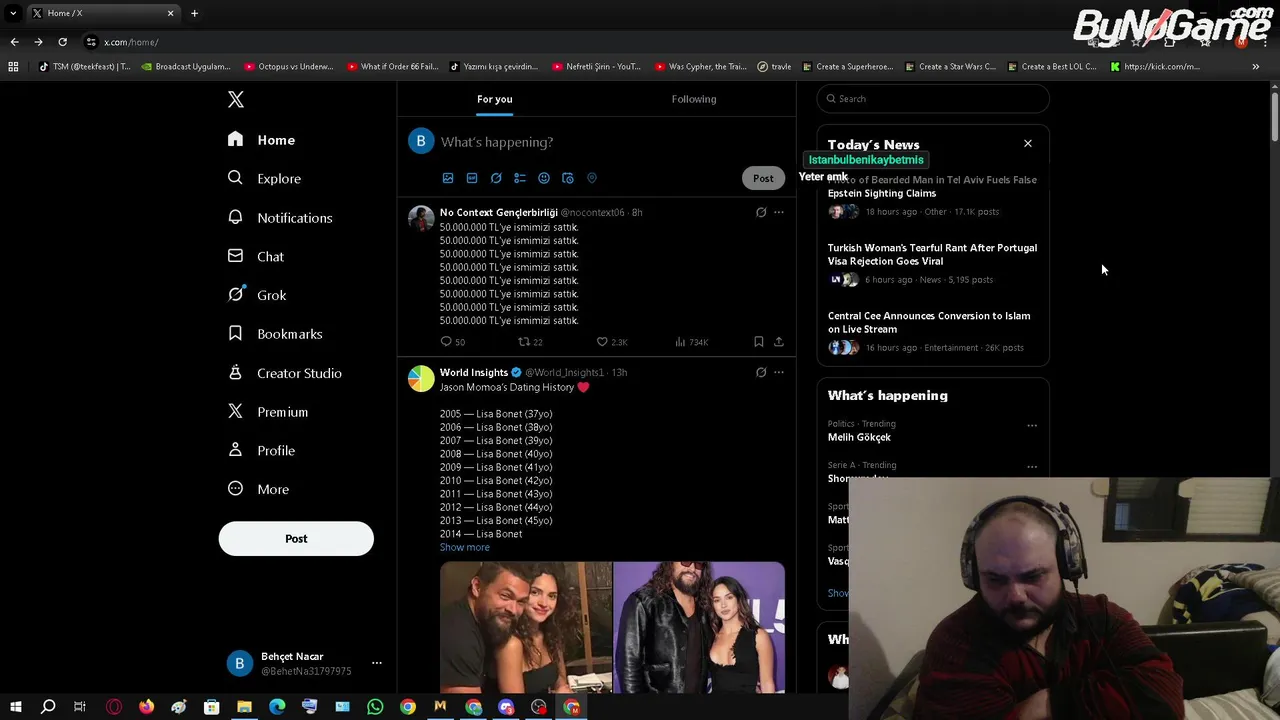The width and height of the screenshot is (1280, 720).
Task: Go back in browser
Action: pos(14,42)
